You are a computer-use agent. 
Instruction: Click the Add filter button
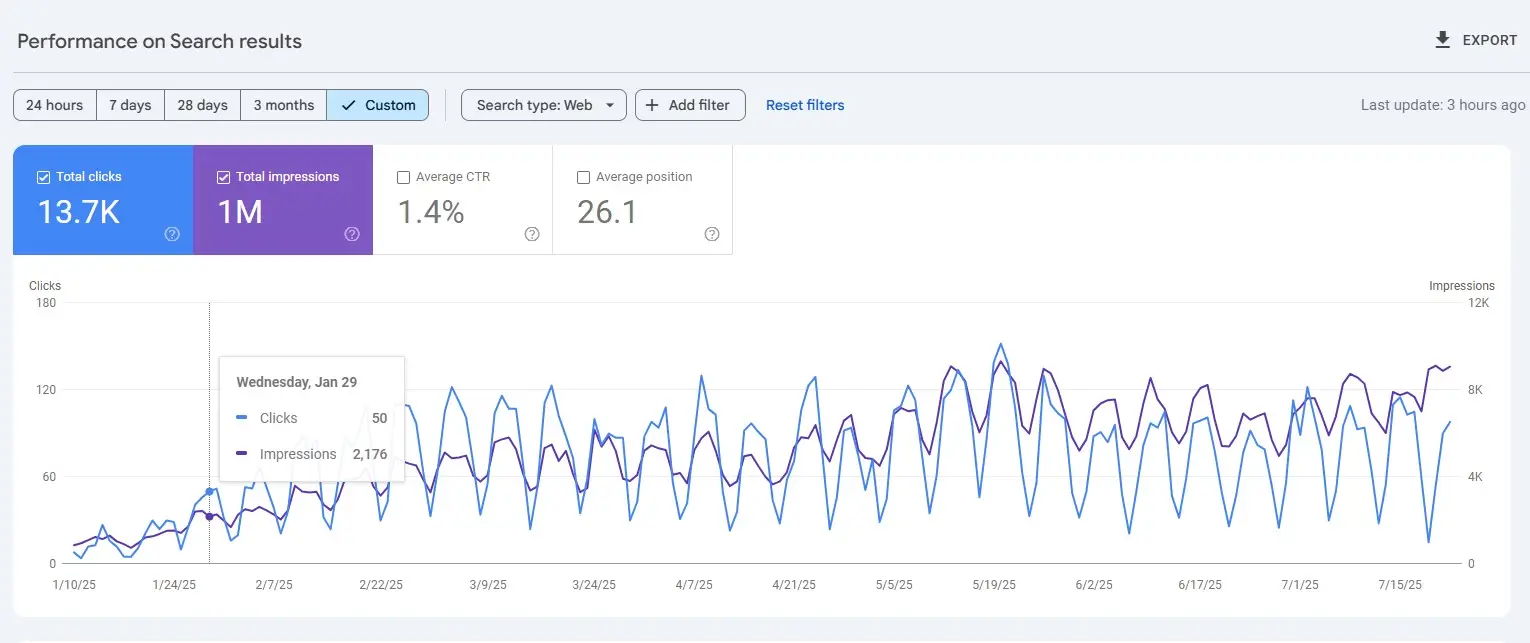[x=690, y=104]
